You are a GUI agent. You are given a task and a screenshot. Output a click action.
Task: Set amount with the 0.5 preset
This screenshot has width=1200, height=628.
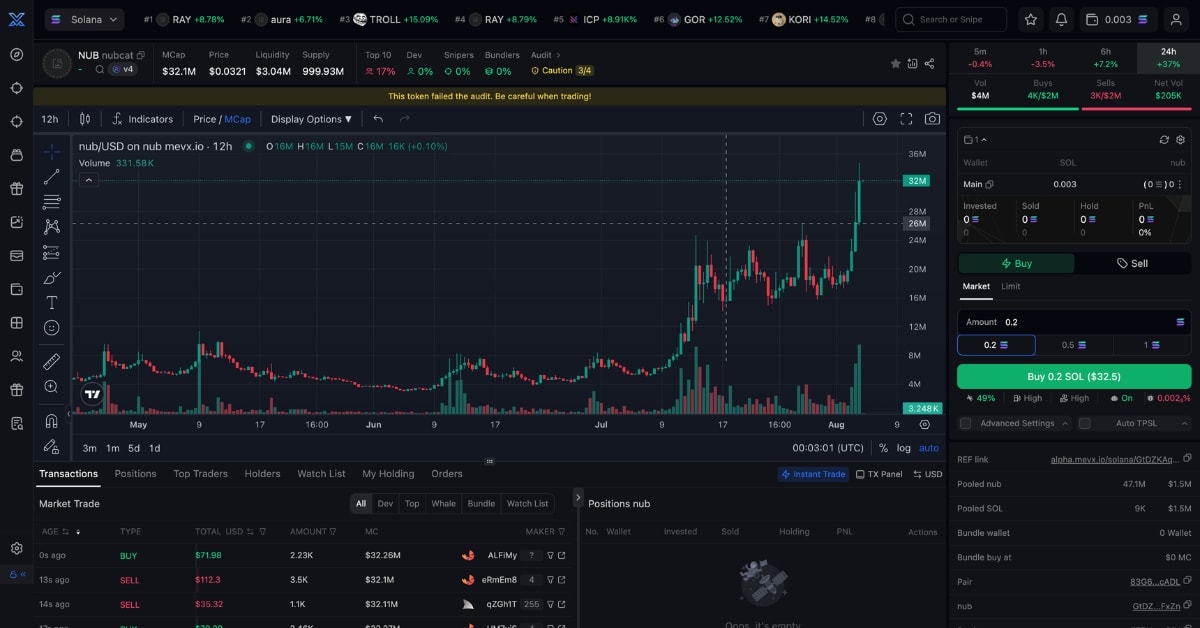1073,344
